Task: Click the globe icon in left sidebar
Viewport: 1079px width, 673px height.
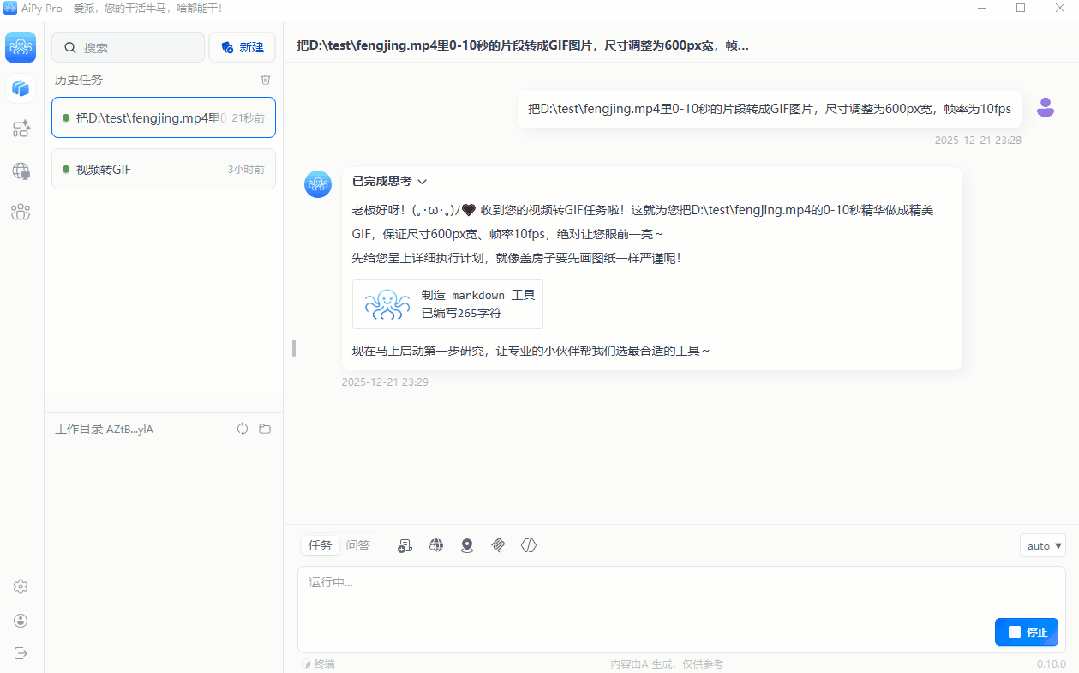Action: (x=20, y=170)
